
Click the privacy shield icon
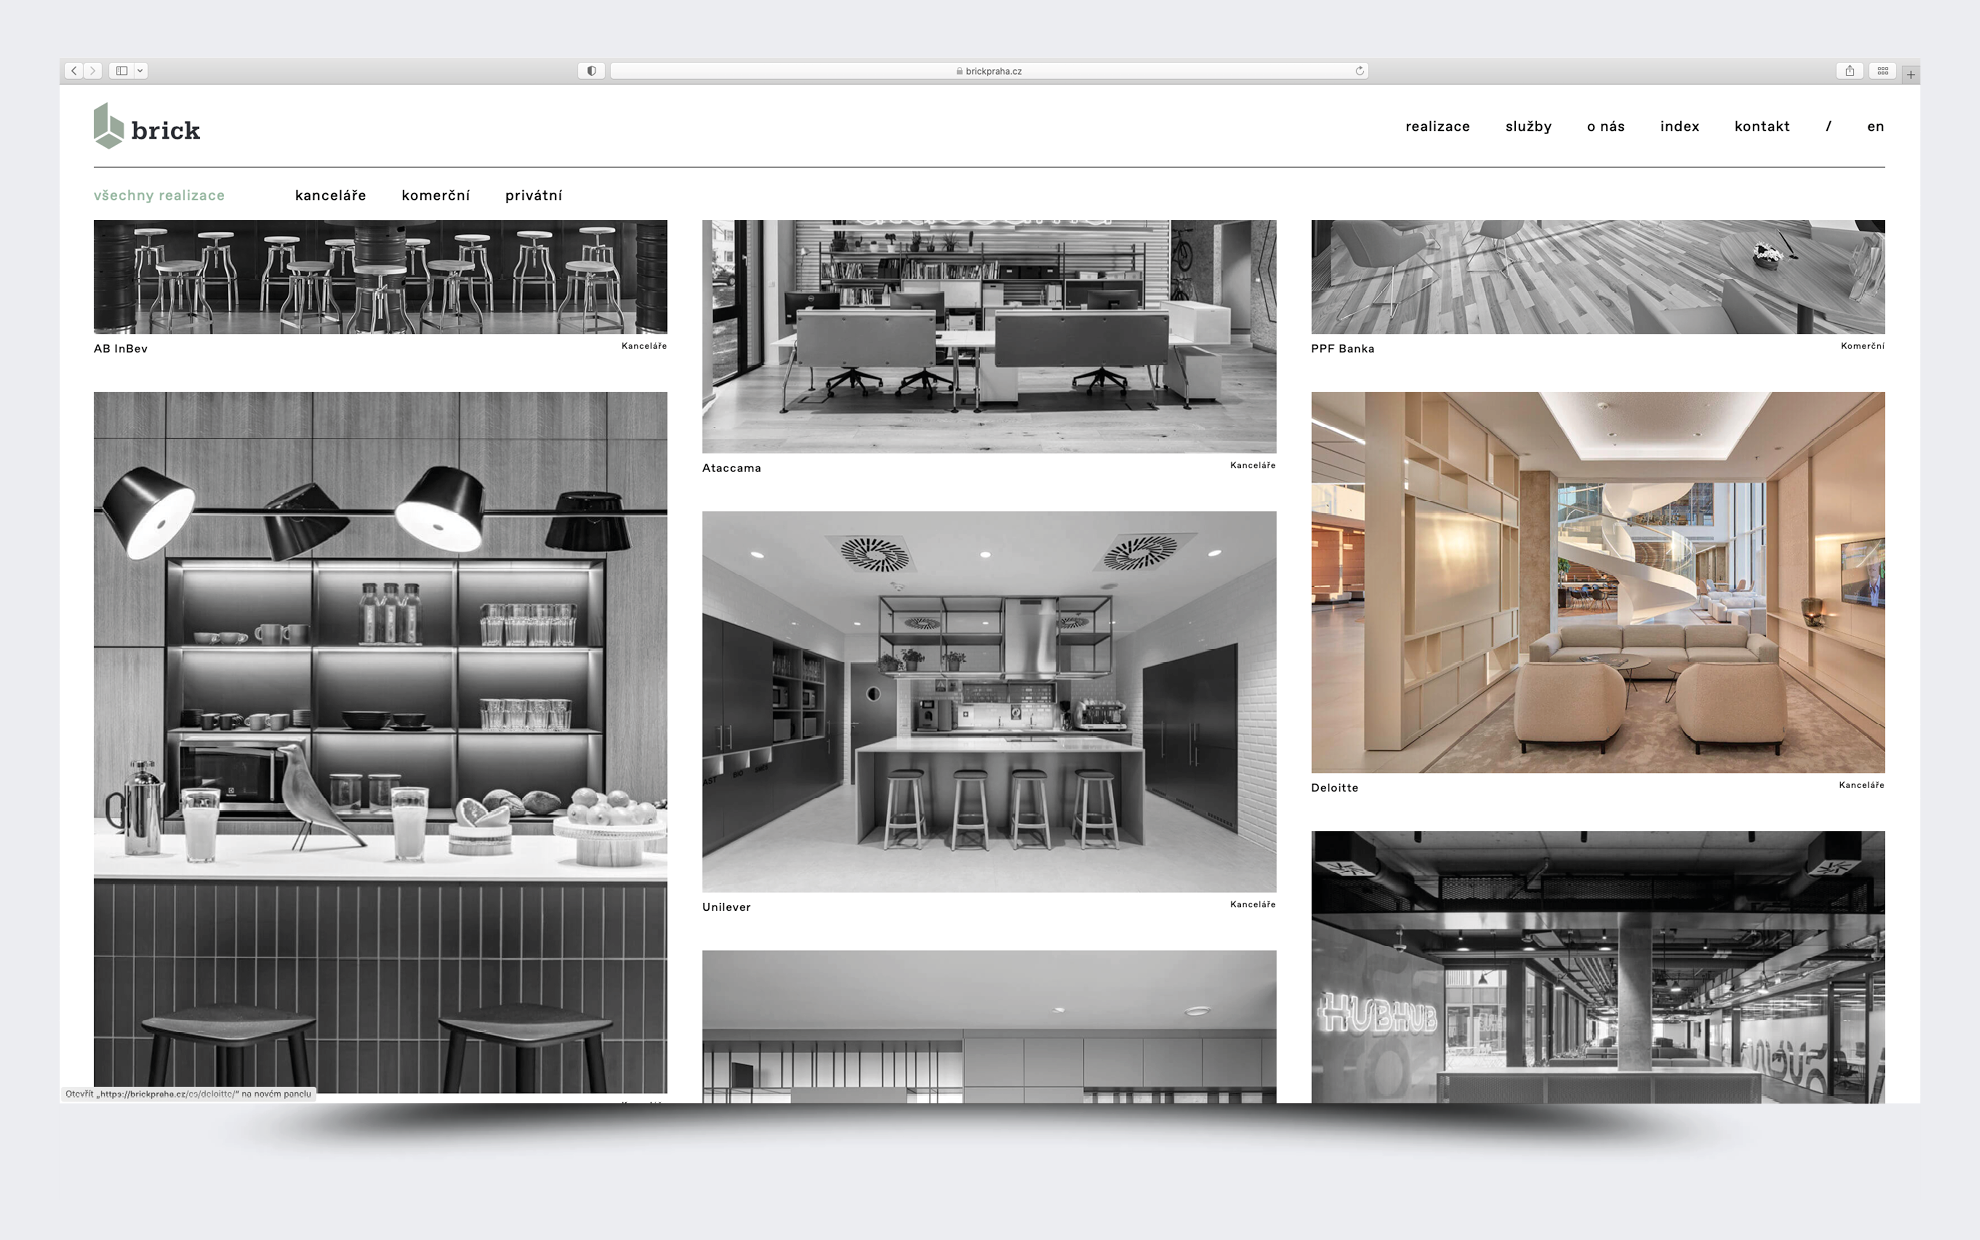click(591, 71)
